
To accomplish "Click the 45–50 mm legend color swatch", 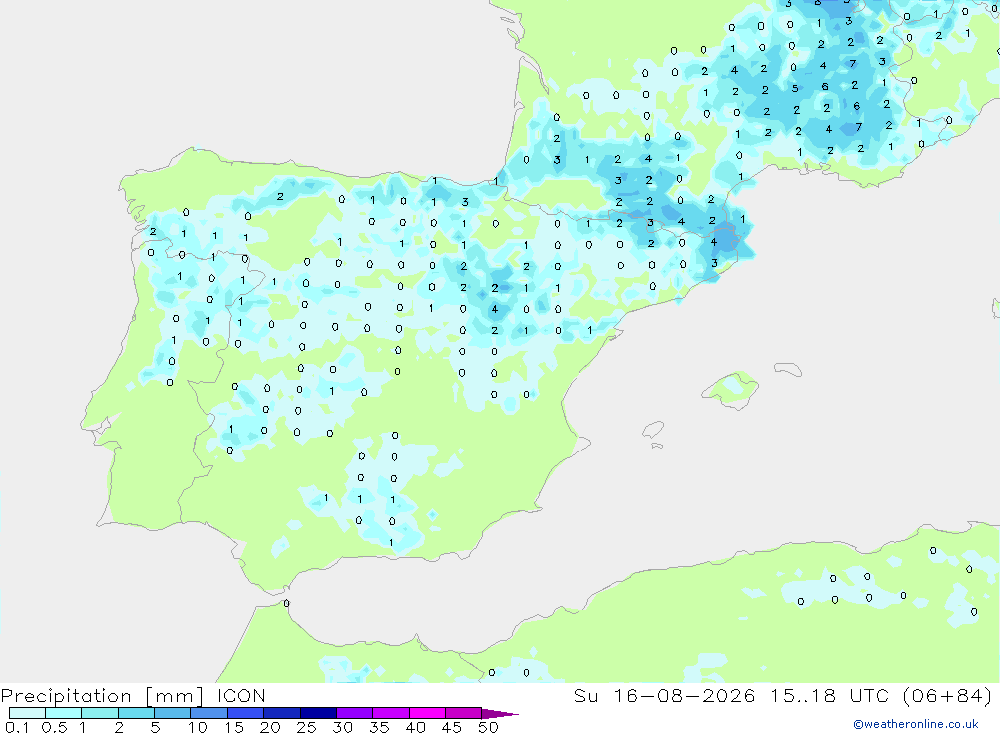I will click(464, 713).
